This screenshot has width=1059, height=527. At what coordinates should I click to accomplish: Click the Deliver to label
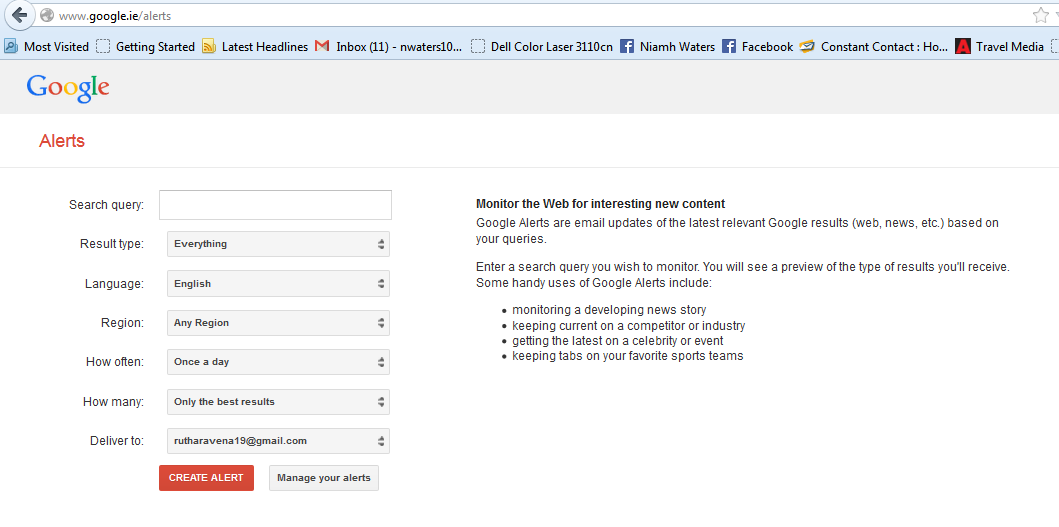[117, 441]
